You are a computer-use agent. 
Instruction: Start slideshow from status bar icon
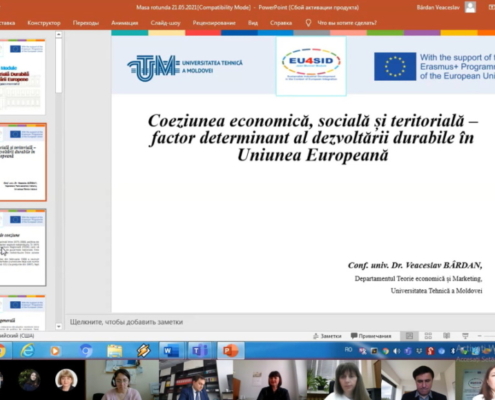click(465, 336)
